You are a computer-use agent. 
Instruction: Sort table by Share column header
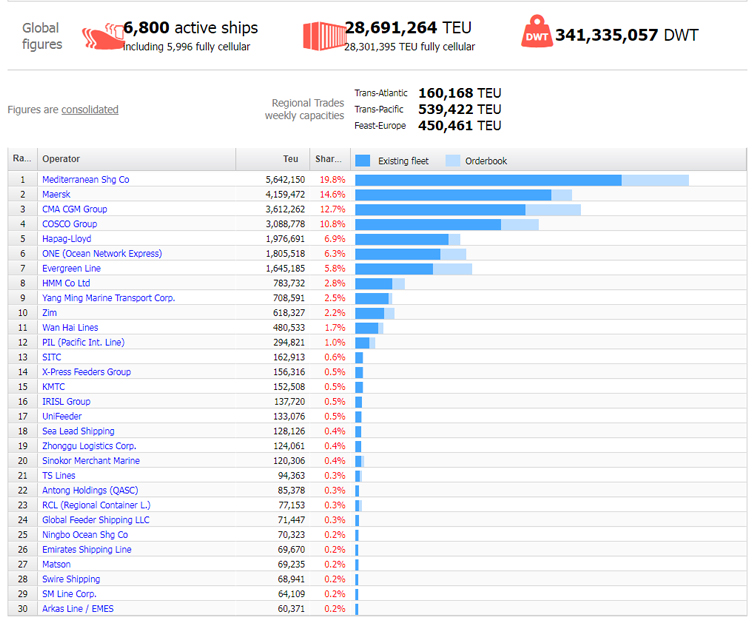pyautogui.click(x=330, y=159)
